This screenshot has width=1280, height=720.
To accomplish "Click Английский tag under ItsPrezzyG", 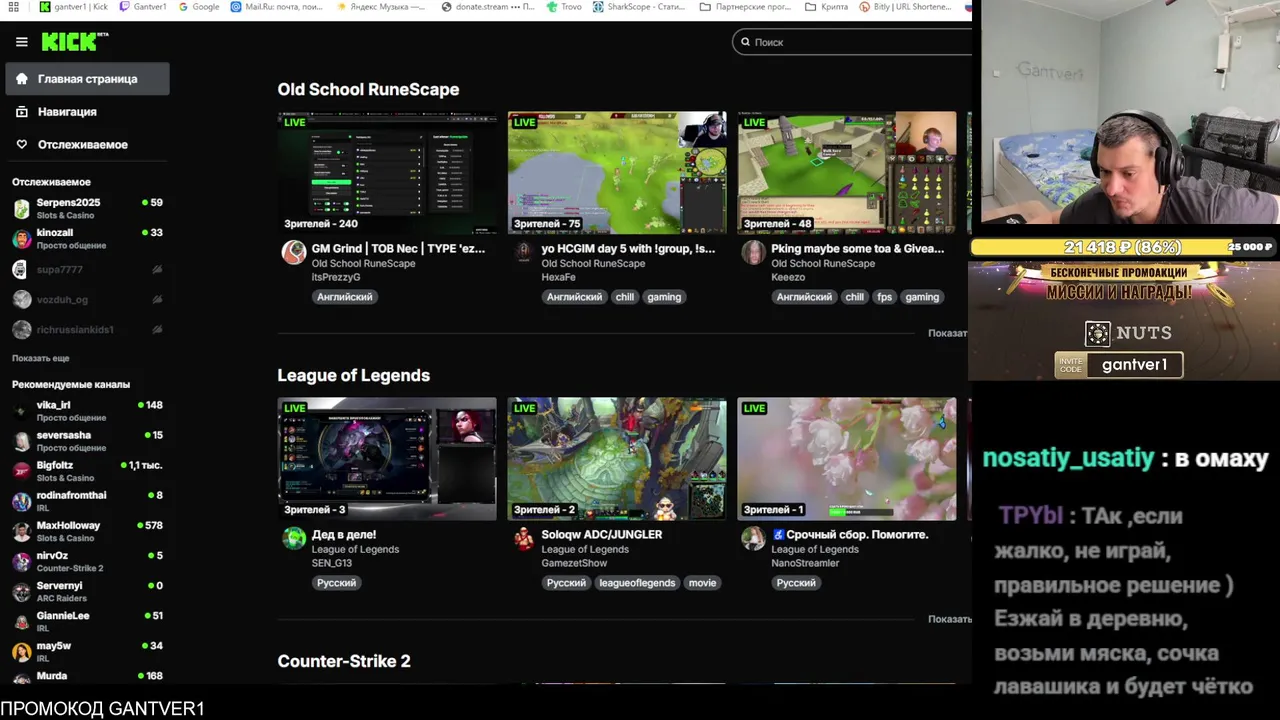I will point(344,297).
